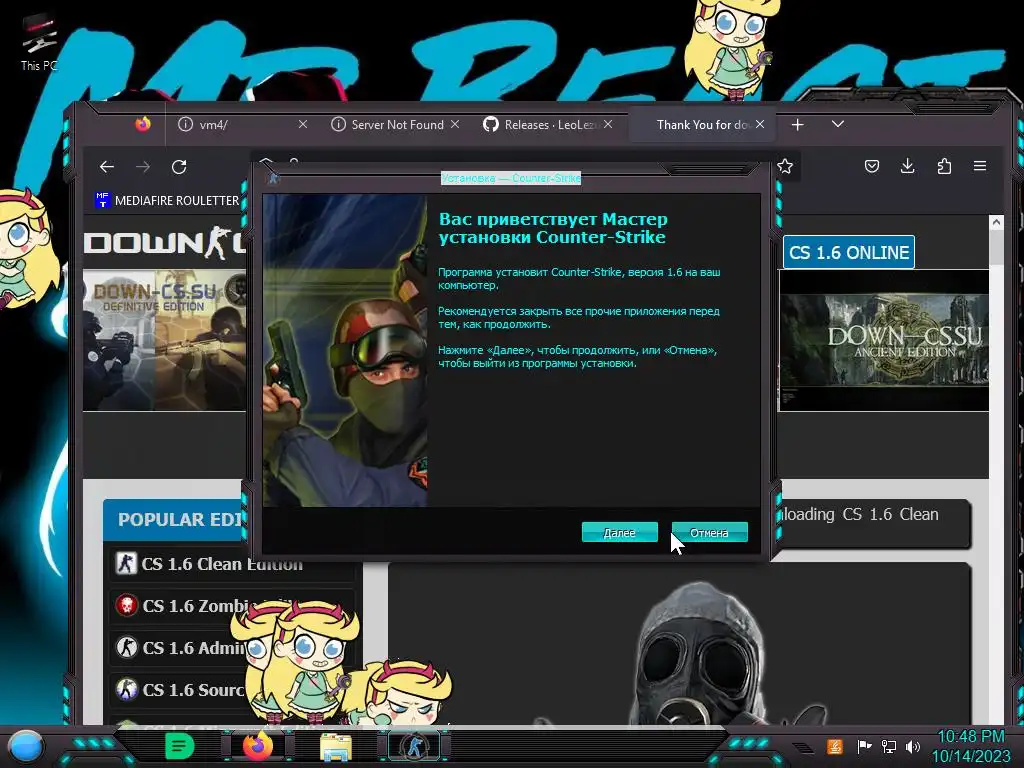
Task: Click the CS 1.6 Source icon
Action: (126, 689)
